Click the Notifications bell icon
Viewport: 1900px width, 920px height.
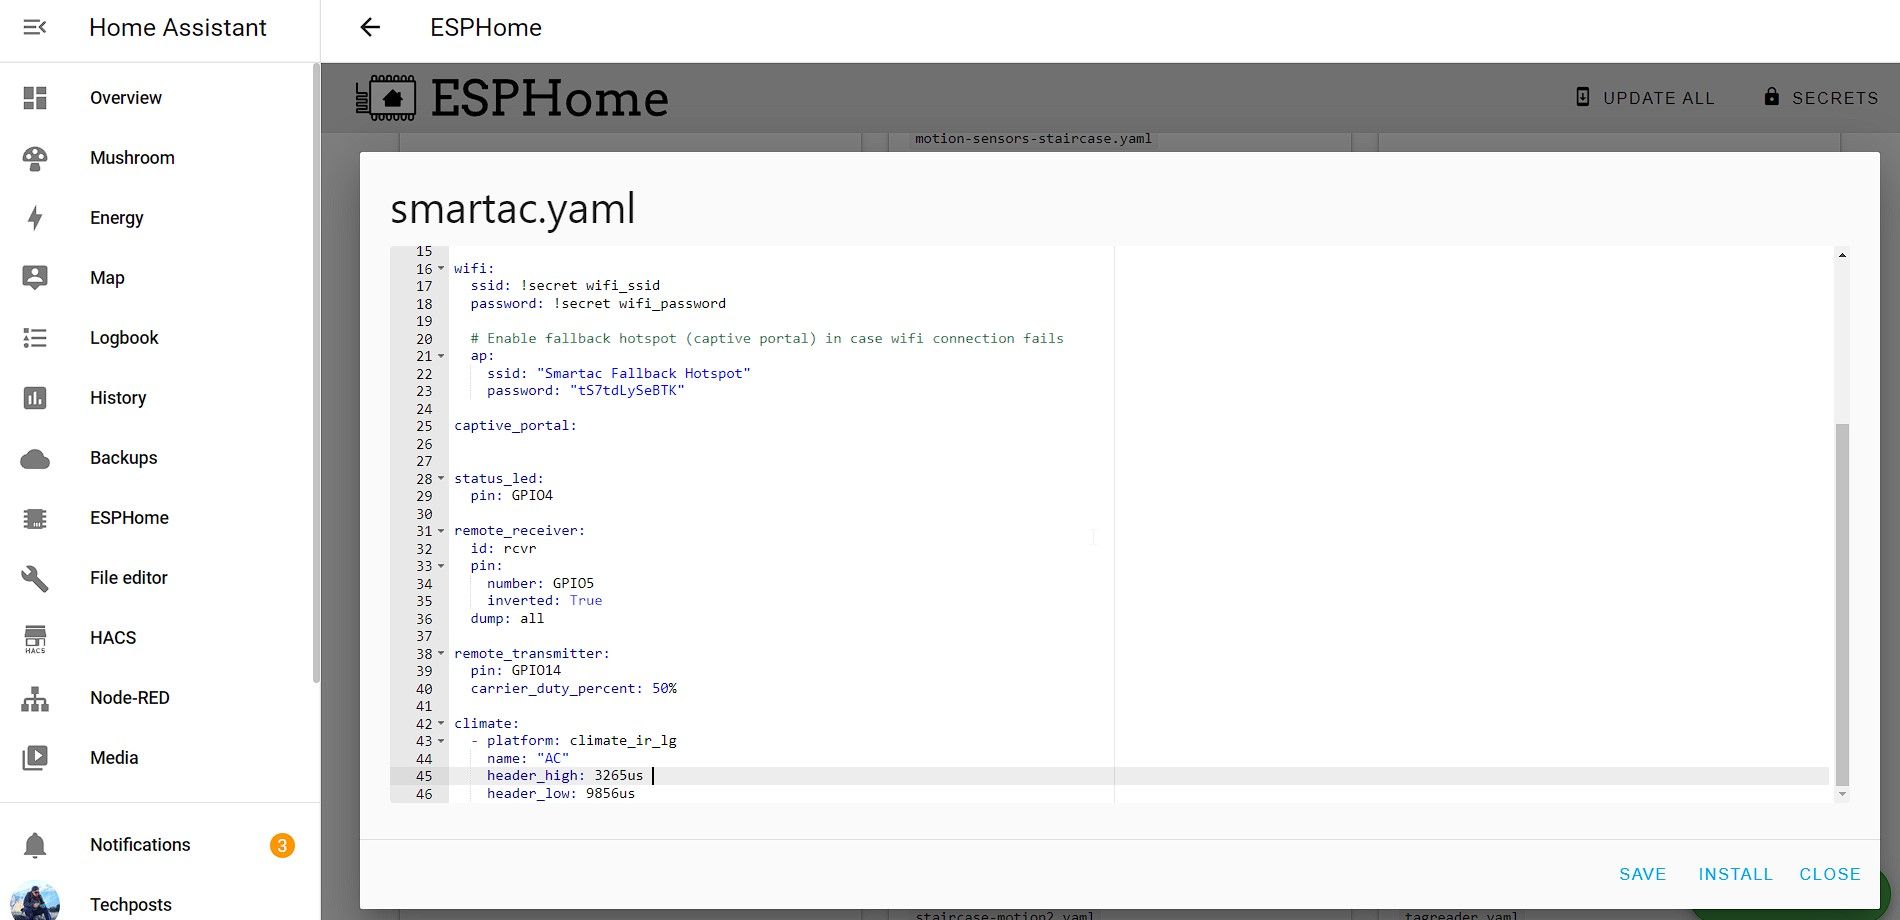coord(35,845)
